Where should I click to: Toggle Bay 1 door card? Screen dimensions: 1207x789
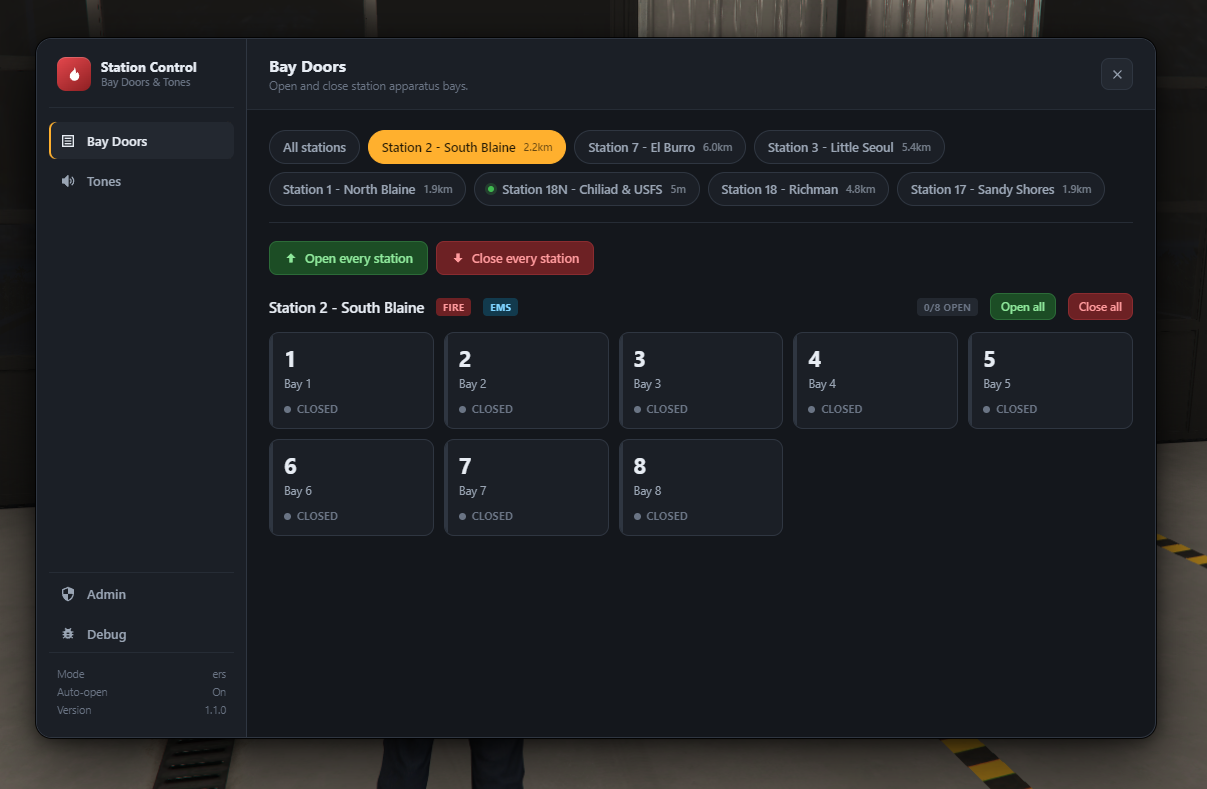351,380
